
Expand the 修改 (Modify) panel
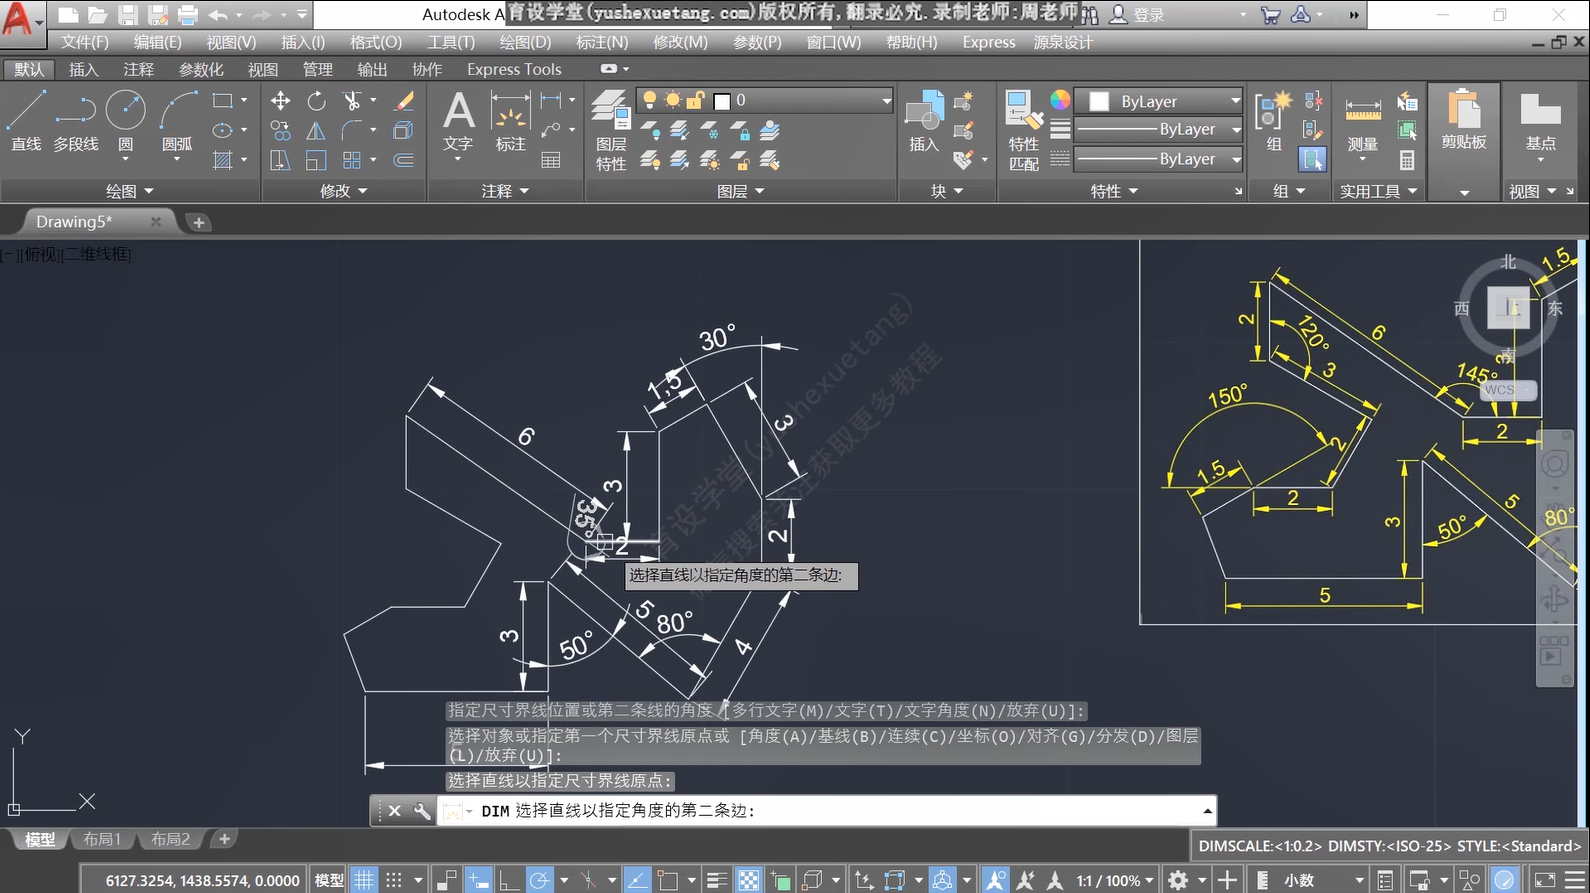(344, 191)
